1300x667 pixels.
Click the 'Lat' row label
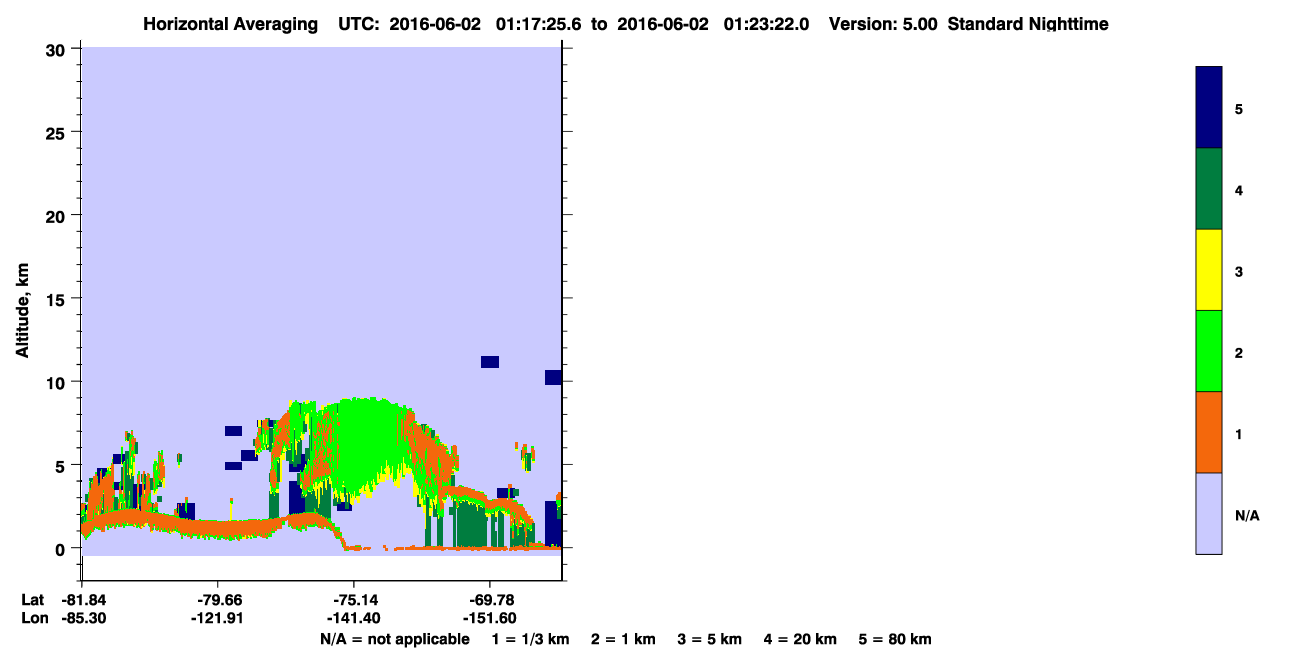pos(32,599)
